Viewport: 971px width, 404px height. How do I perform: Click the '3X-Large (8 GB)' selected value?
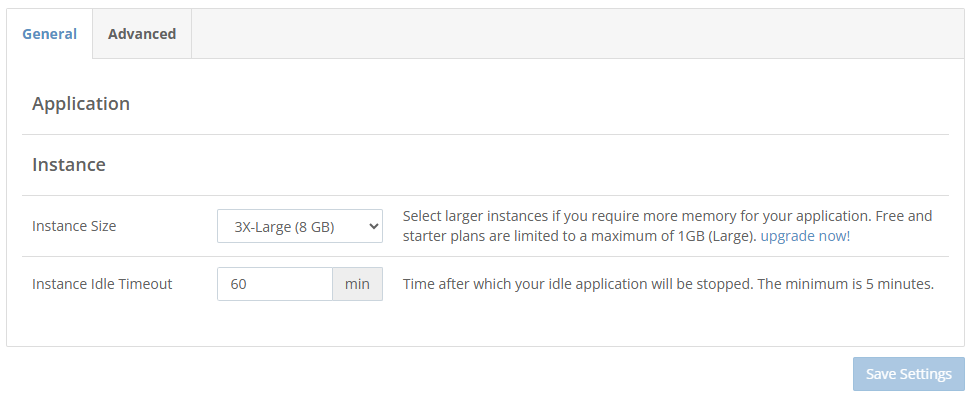284,227
